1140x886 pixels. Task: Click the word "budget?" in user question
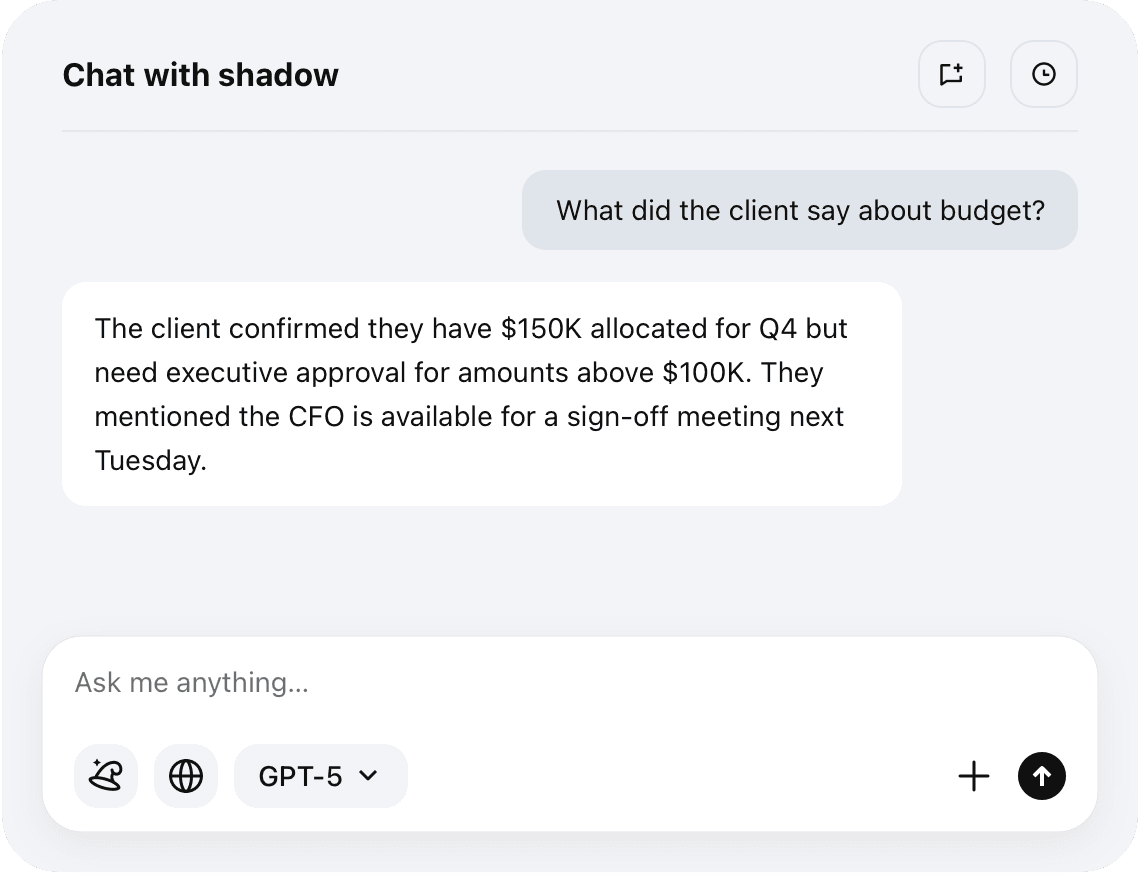pos(992,211)
